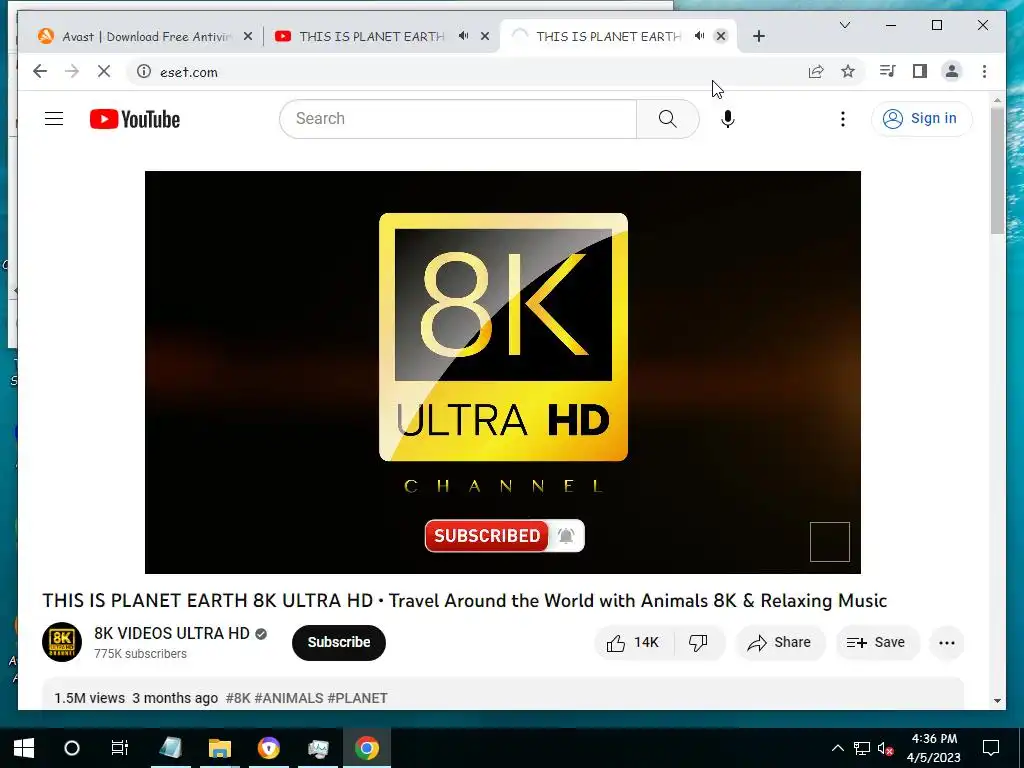This screenshot has height=768, width=1024.
Task: Click the square box in video corner
Action: [829, 541]
